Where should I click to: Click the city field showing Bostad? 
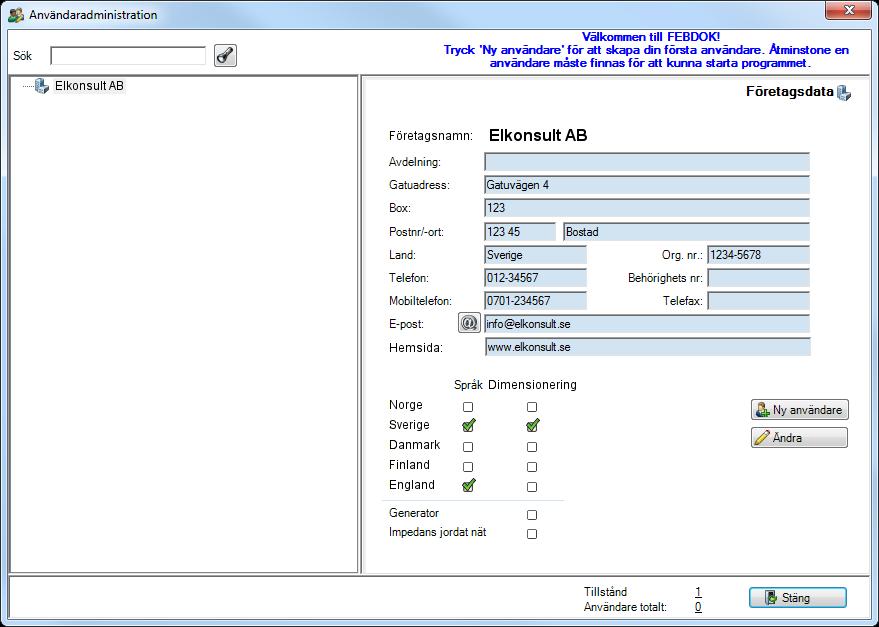pos(687,232)
